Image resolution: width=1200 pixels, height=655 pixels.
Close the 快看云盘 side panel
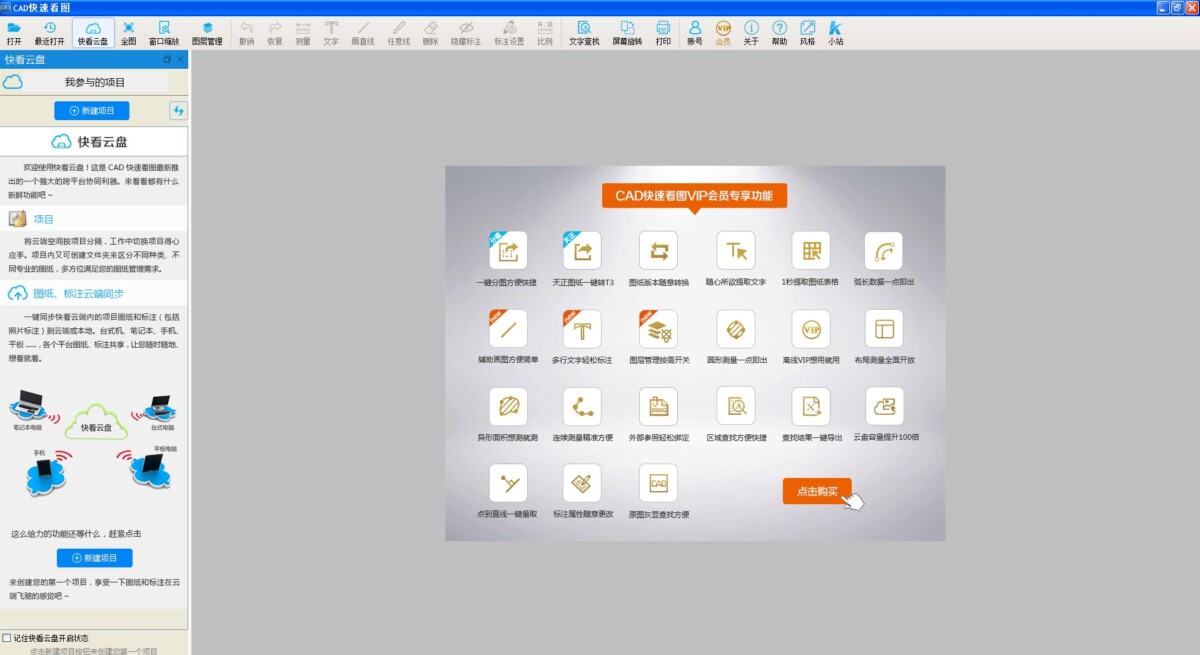click(x=180, y=59)
